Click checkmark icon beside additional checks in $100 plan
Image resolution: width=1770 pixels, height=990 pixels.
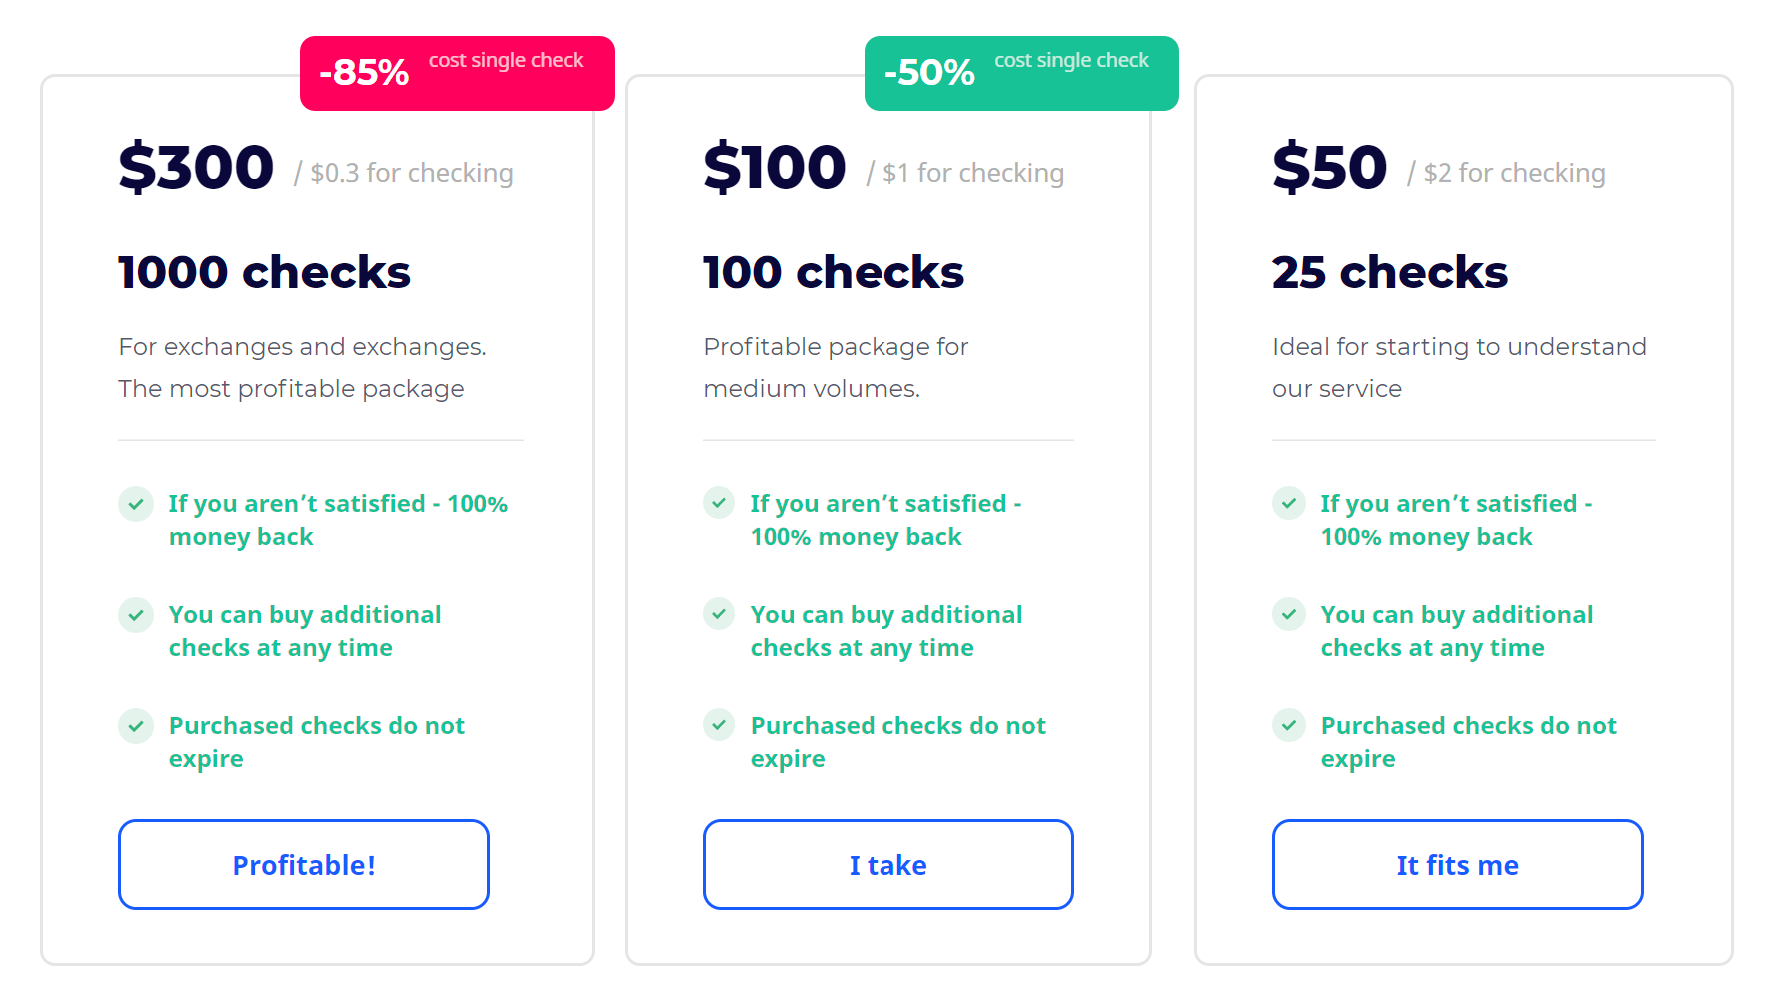click(719, 614)
